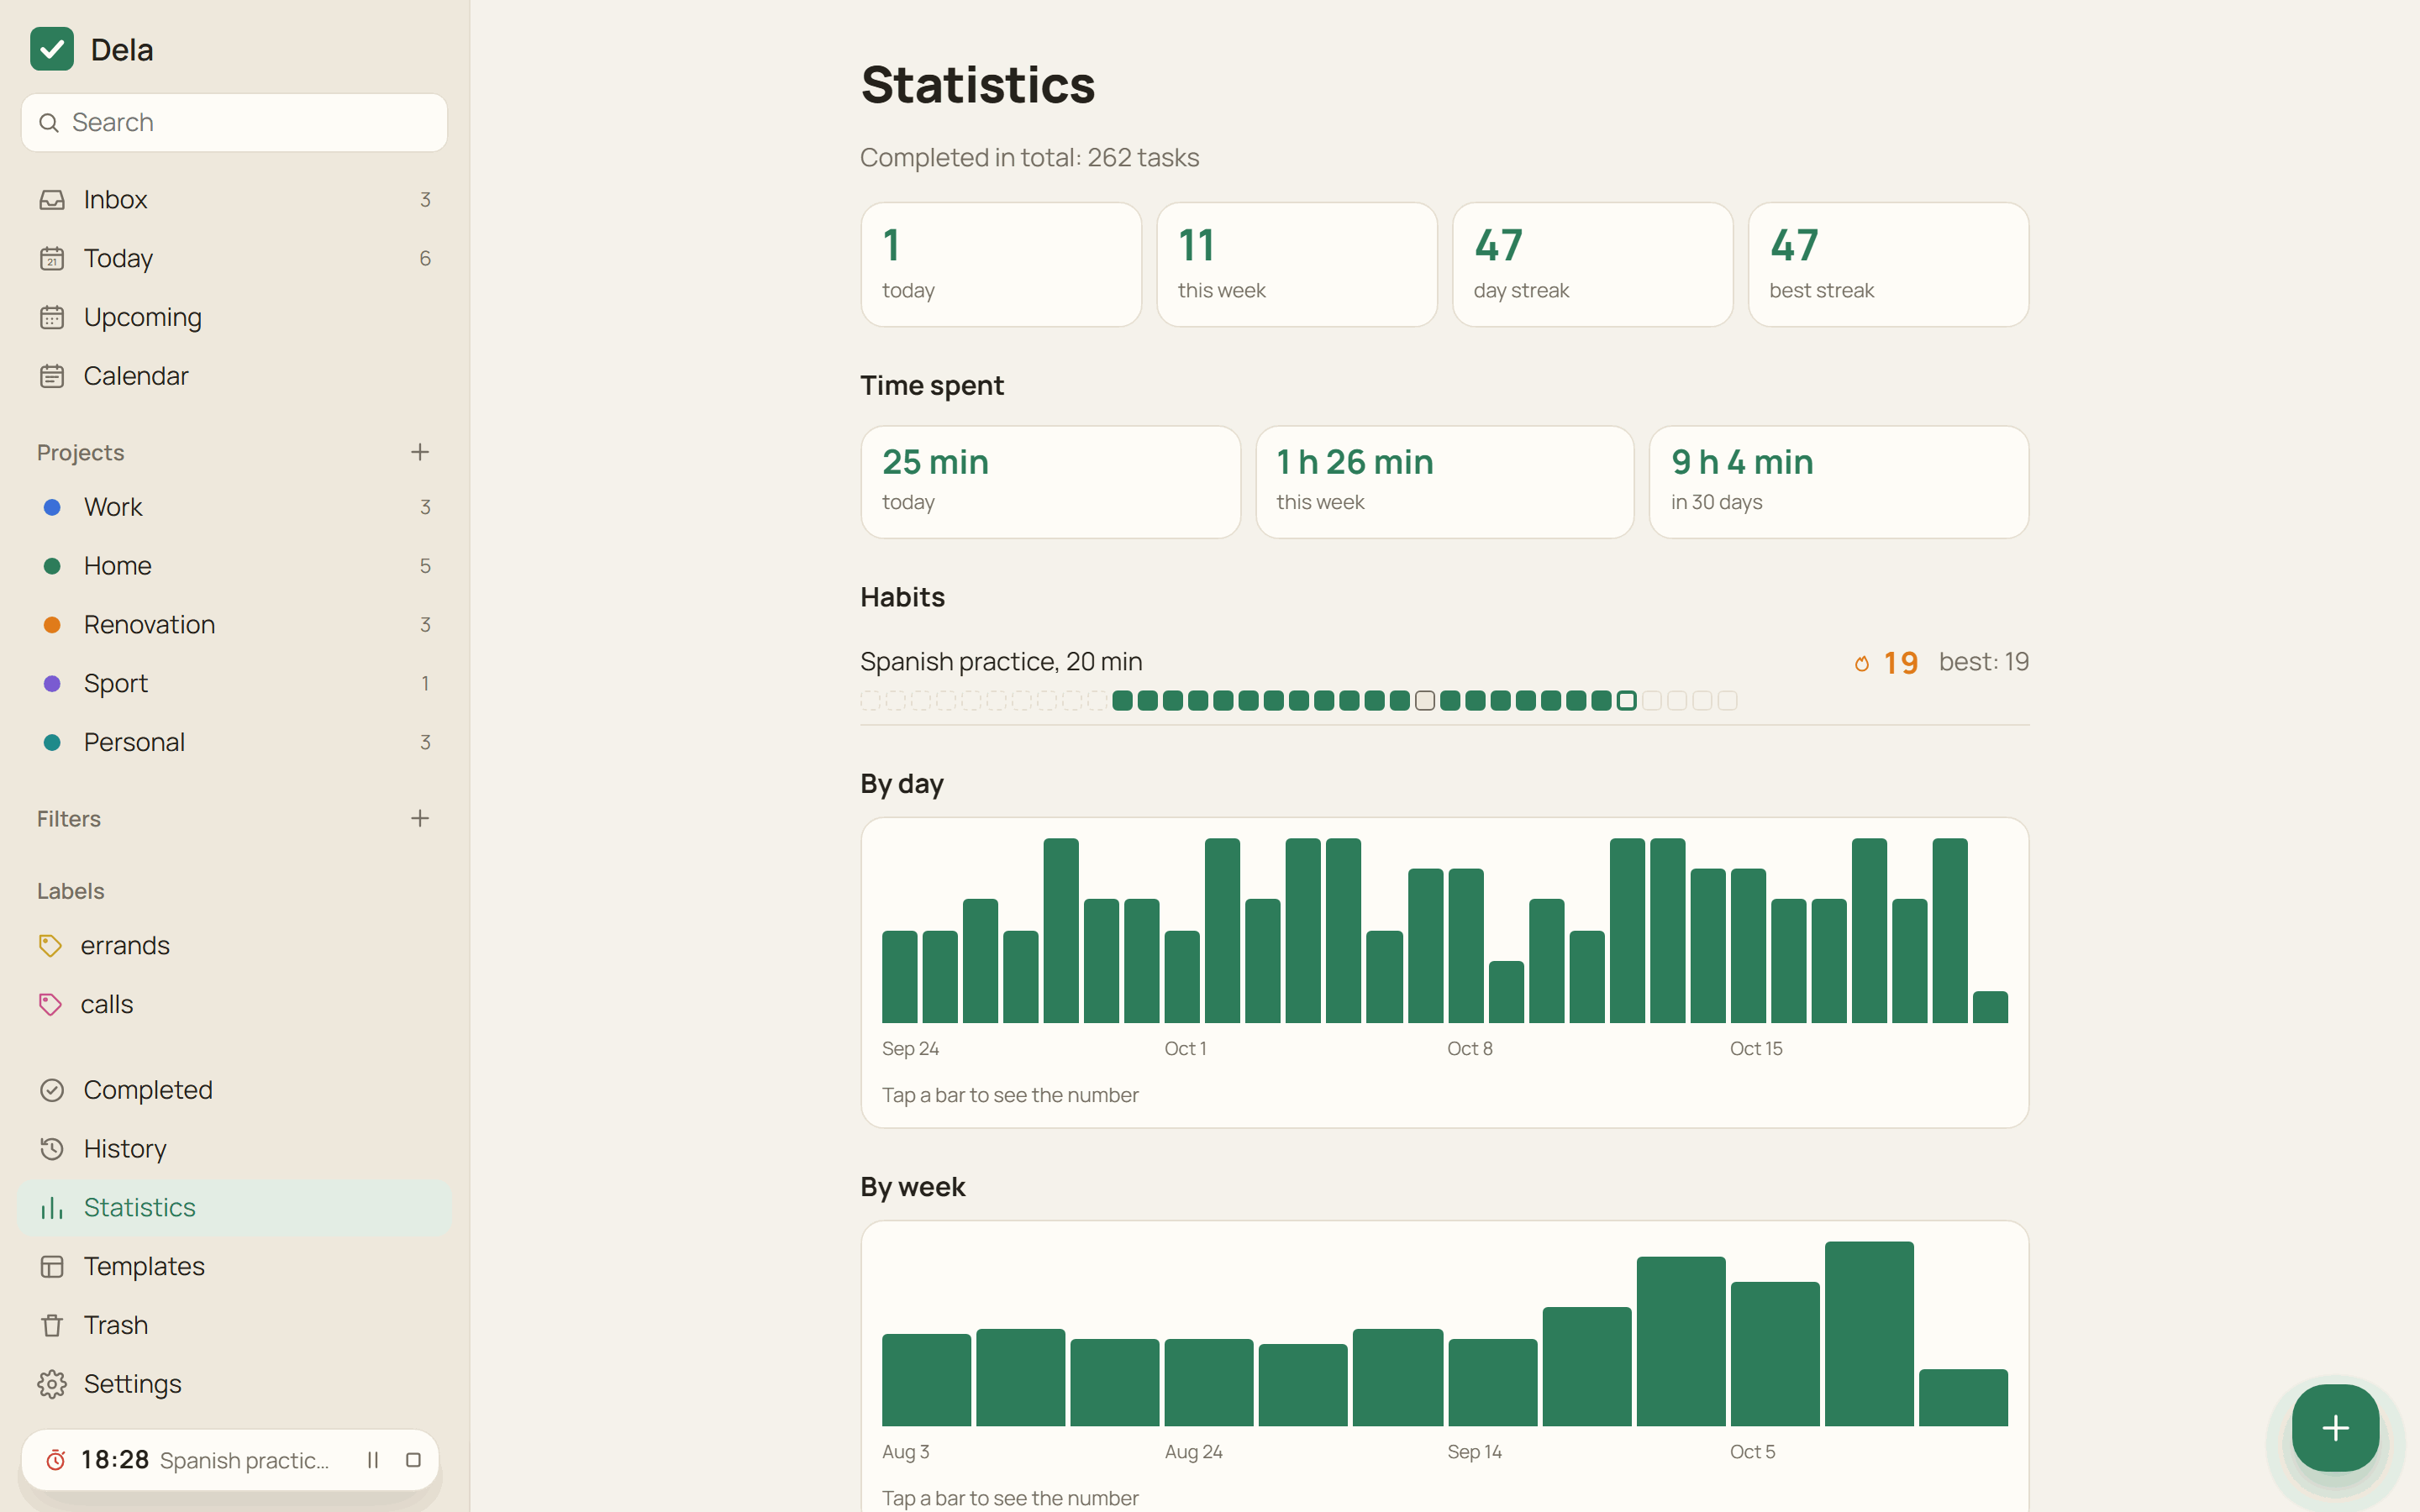
Task: Click the '1 h 26 min this week' card
Action: [1444, 482]
